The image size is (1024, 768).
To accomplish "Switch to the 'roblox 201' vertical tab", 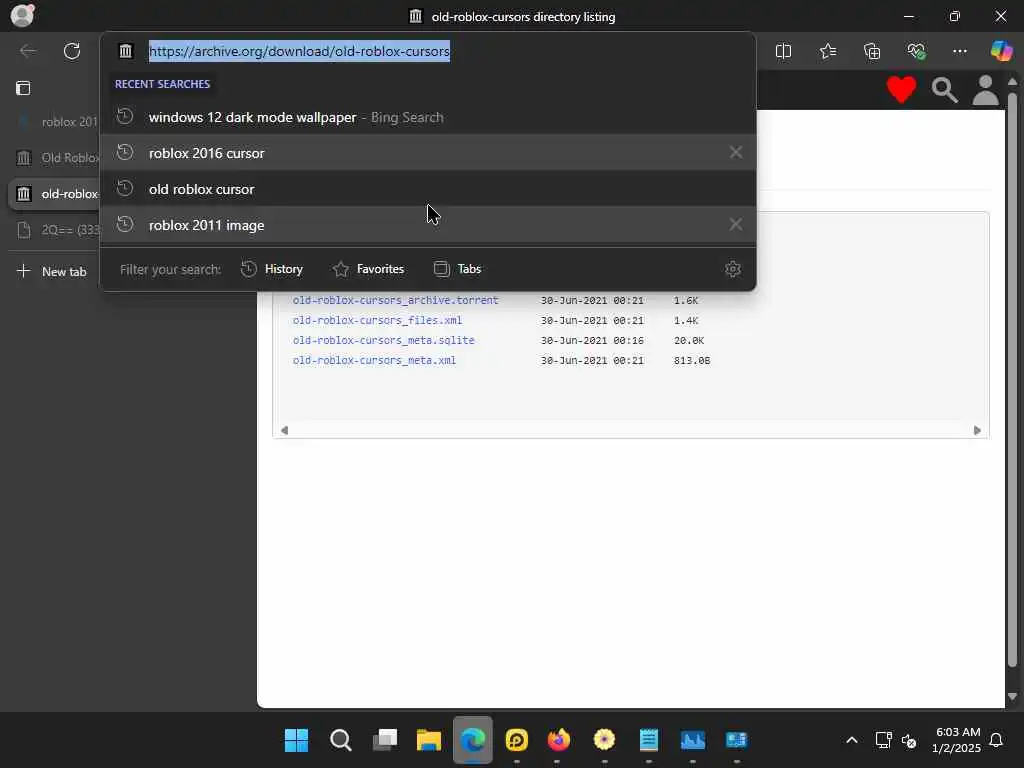I will click(x=54, y=122).
